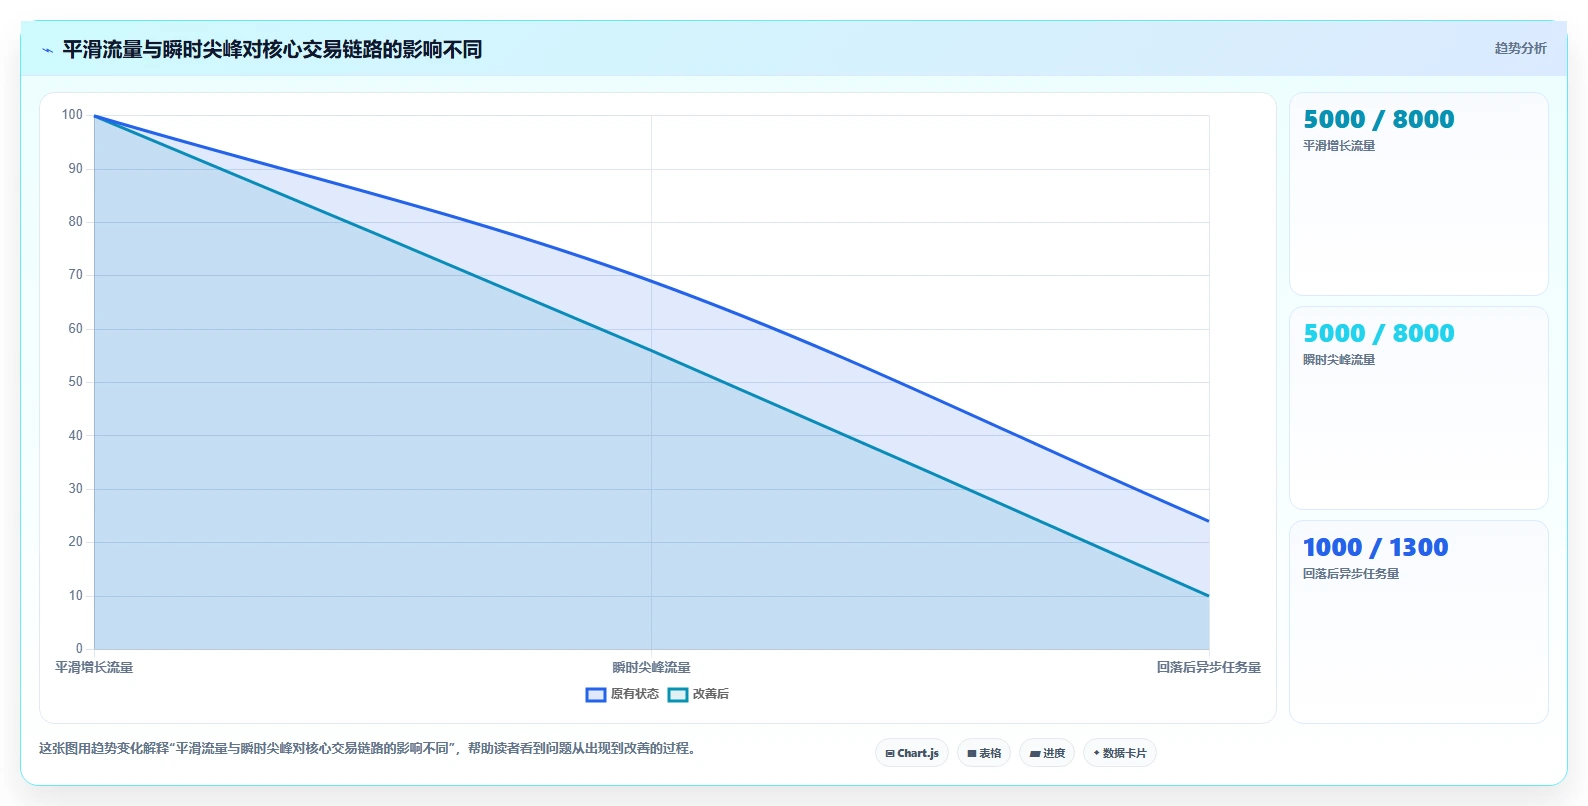Screen dimensions: 1588x806
Task: Select the 进度 tag chip
Action: point(1047,753)
